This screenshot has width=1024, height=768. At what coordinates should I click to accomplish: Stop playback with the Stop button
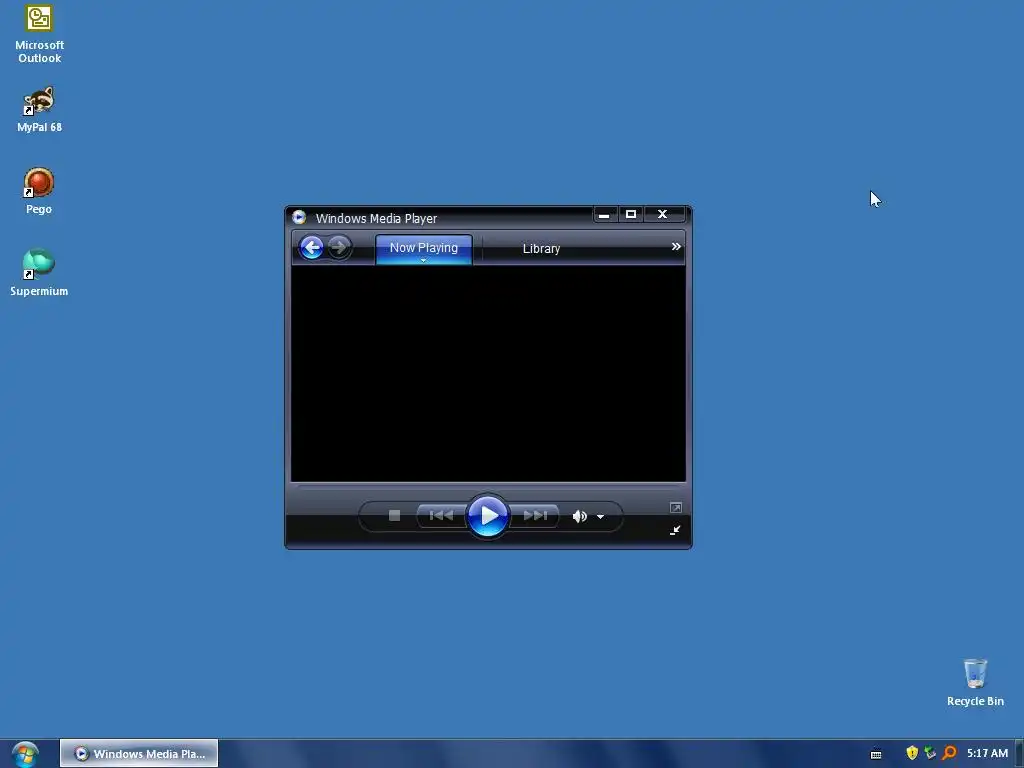coord(394,516)
